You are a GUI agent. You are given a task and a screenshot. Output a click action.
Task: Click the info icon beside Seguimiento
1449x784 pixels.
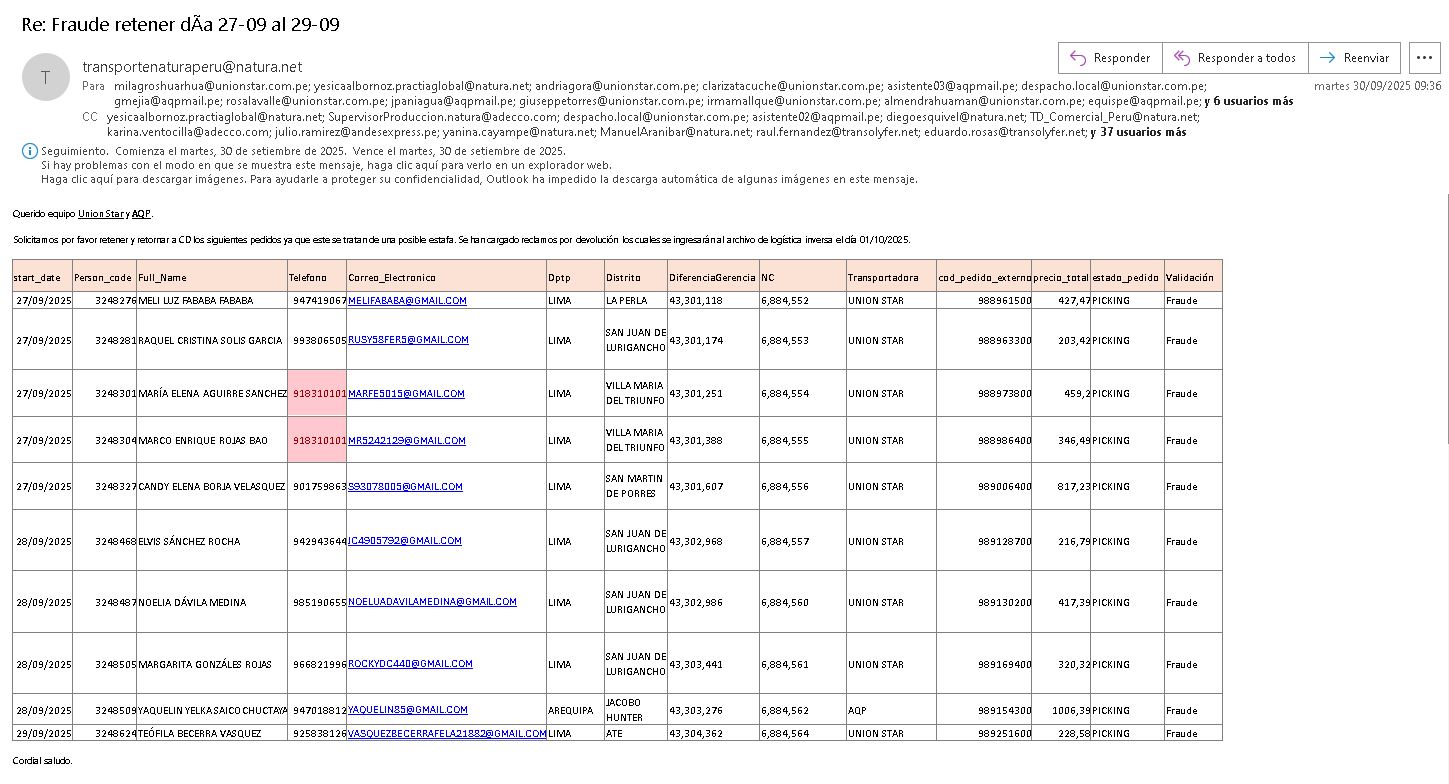(30, 151)
